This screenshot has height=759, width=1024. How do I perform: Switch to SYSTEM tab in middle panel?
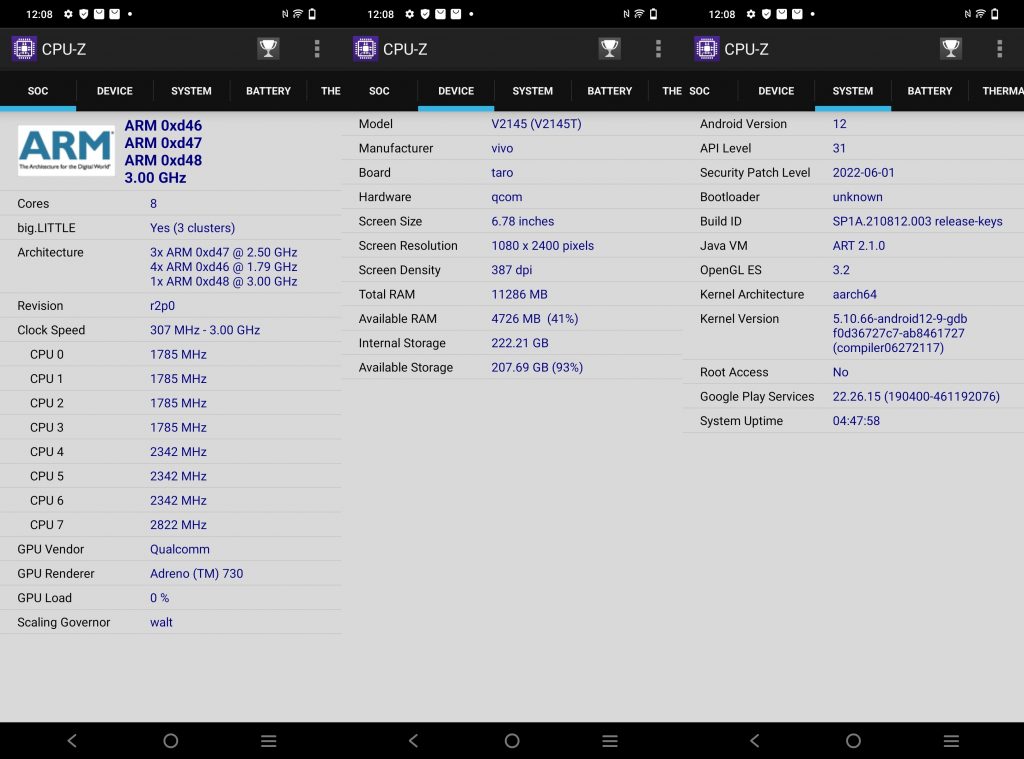[533, 91]
